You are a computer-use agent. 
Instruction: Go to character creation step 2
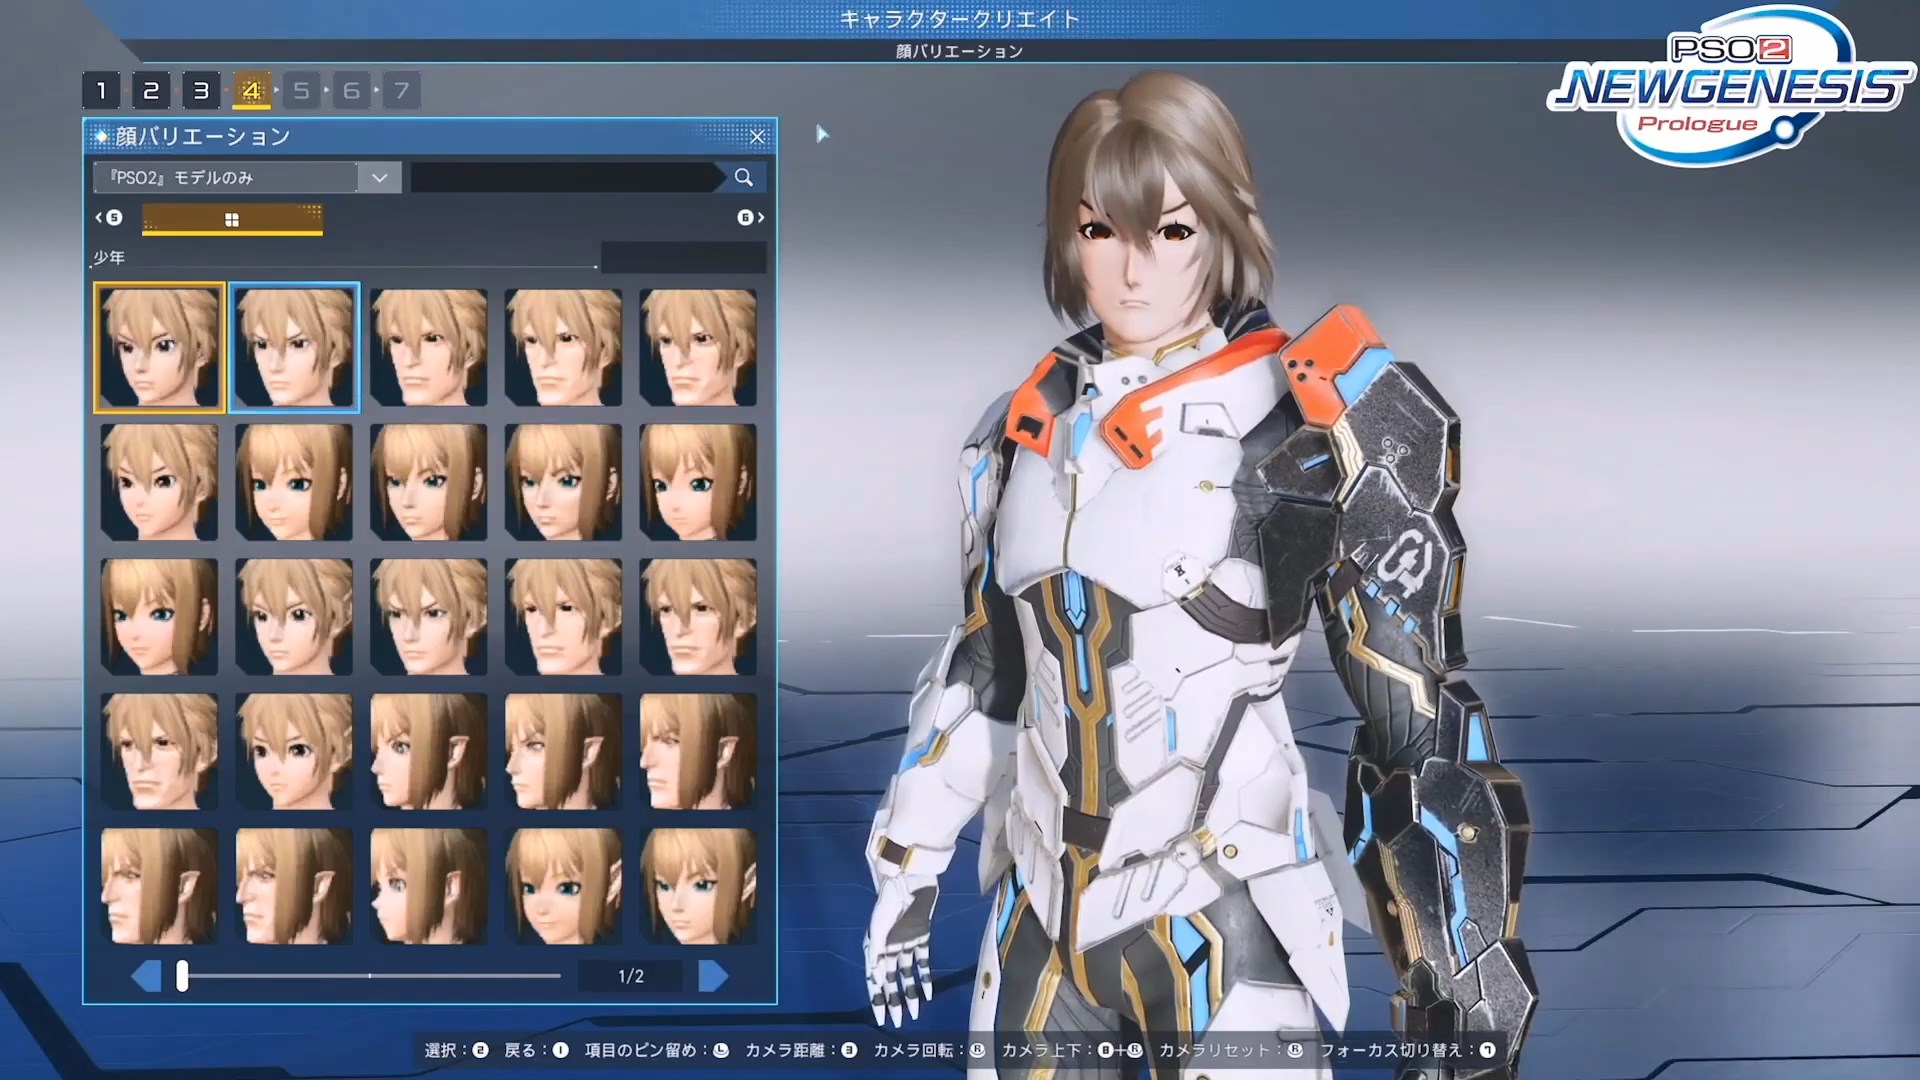pyautogui.click(x=151, y=91)
